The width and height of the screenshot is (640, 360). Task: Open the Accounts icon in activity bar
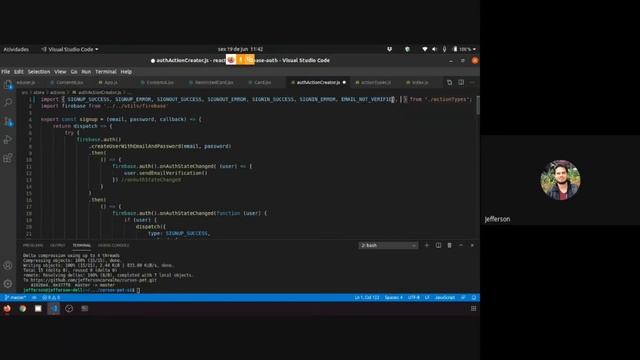click(x=8, y=265)
